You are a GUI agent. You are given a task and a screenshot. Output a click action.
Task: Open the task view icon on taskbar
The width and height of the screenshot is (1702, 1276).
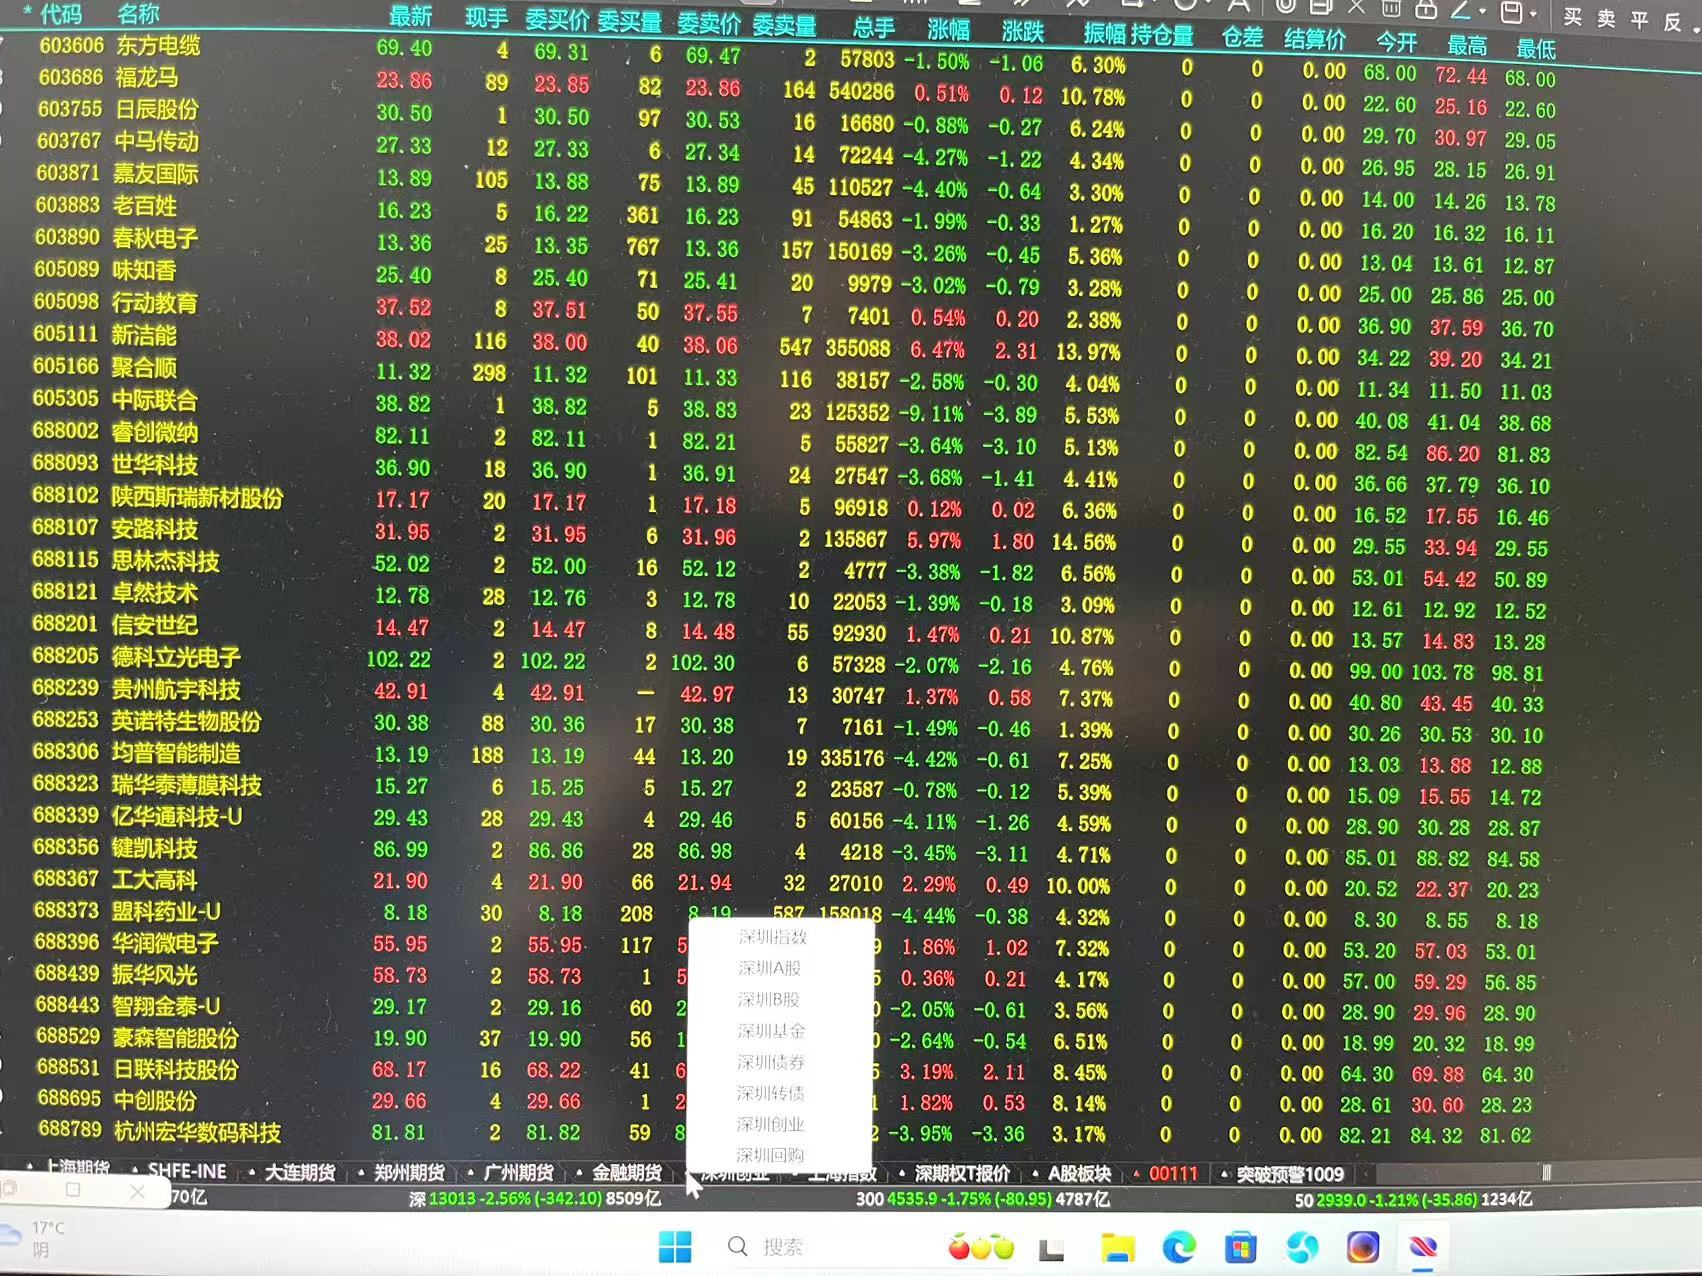click(1051, 1249)
